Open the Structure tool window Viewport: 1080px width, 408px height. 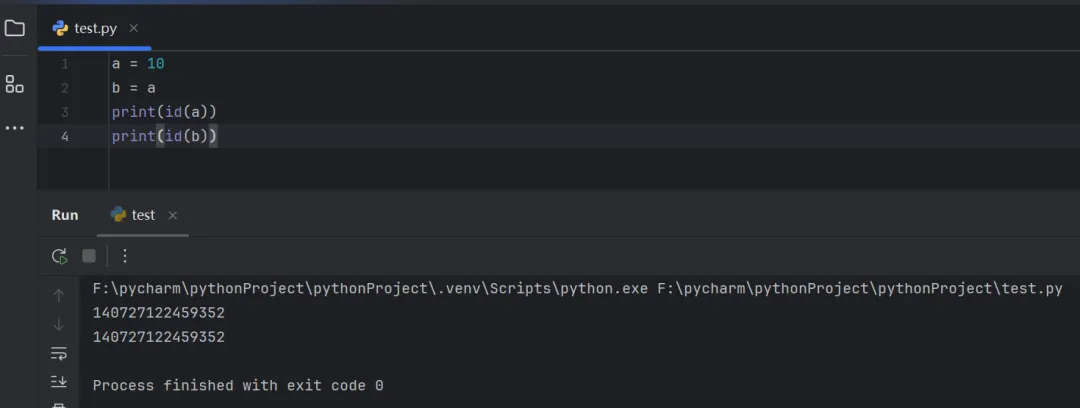[x=14, y=84]
